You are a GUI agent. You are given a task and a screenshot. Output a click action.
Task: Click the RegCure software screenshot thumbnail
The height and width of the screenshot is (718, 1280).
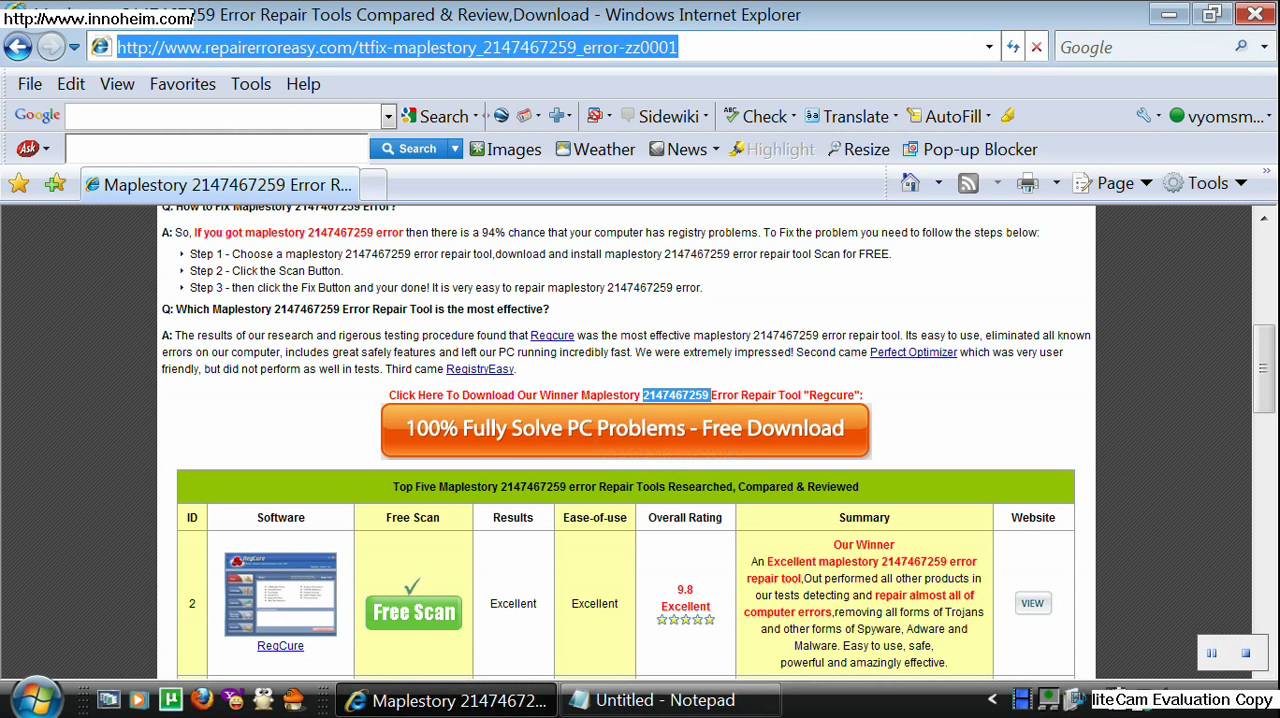[280, 594]
